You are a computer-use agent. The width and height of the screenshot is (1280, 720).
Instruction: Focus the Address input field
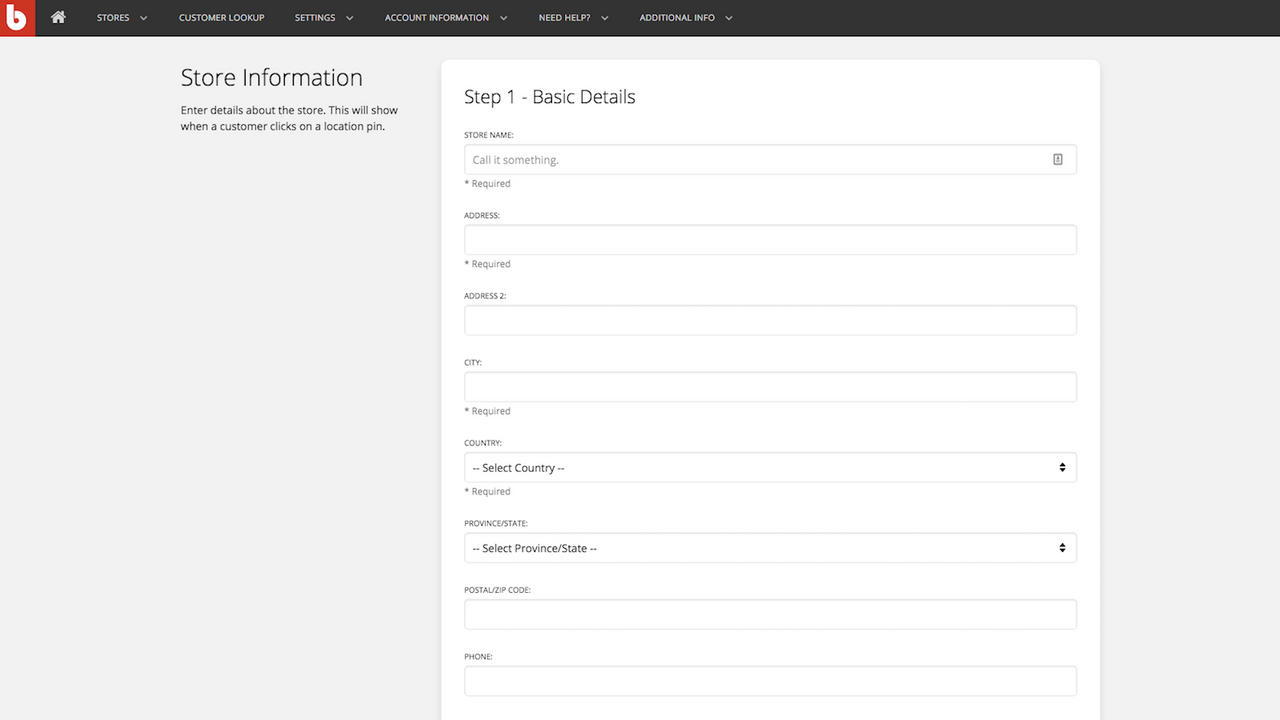coord(770,240)
